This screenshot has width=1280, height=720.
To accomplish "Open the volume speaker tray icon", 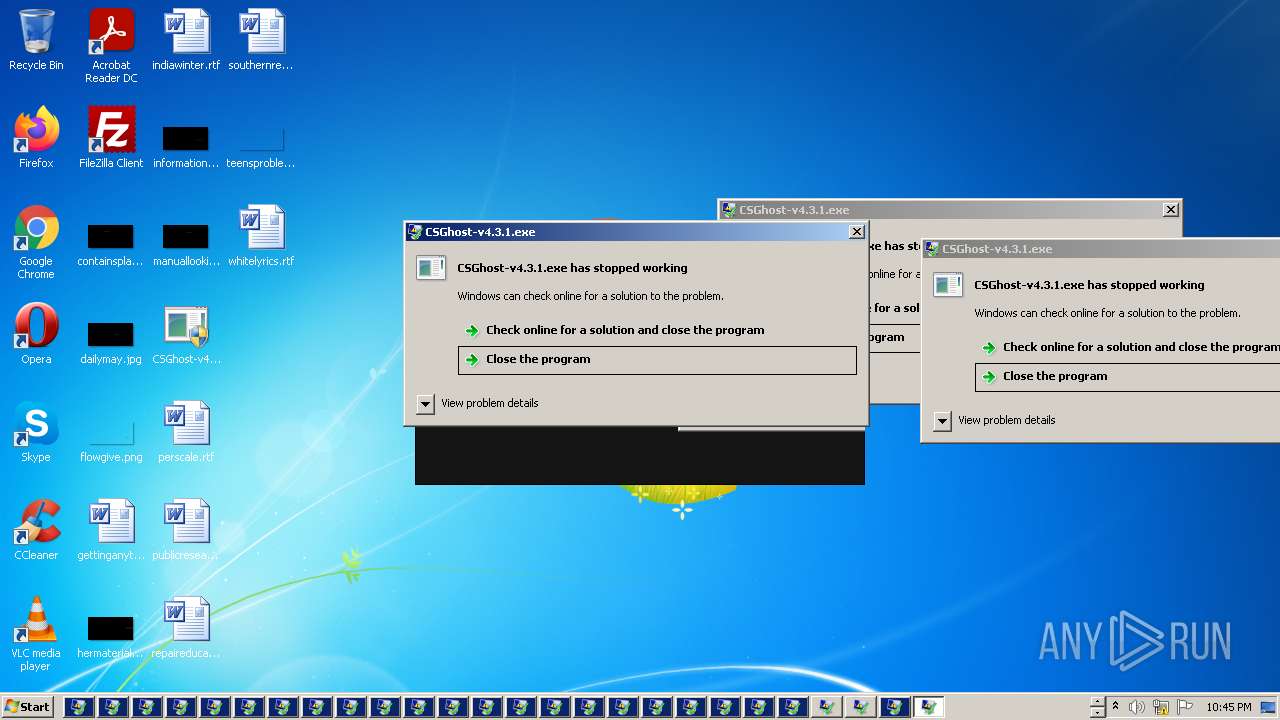I will (x=1137, y=707).
